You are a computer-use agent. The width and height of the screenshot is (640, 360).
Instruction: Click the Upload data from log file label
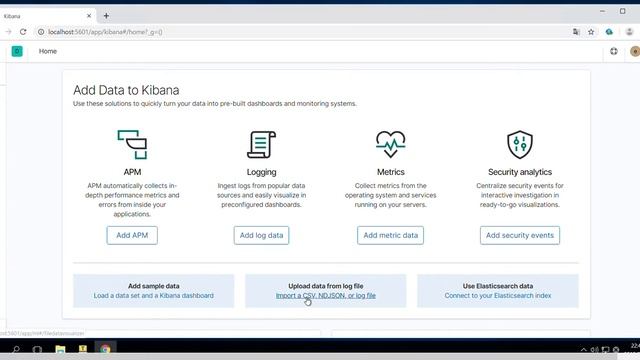point(326,286)
